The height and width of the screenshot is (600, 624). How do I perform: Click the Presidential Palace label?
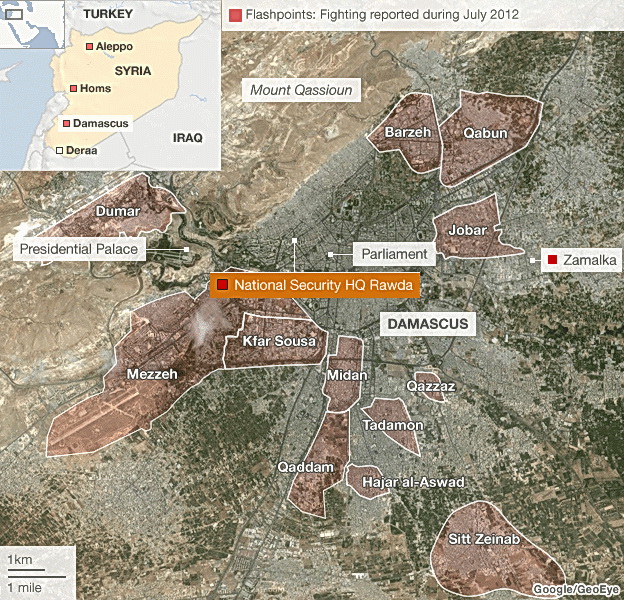point(82,248)
